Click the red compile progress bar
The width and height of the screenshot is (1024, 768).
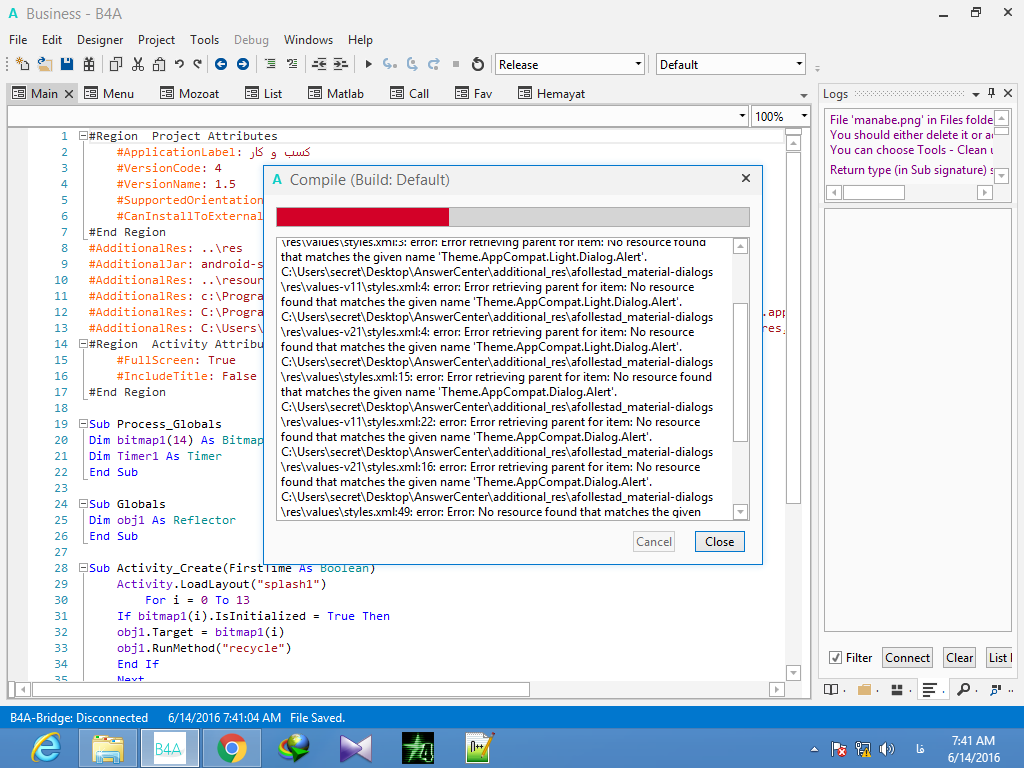pos(360,216)
